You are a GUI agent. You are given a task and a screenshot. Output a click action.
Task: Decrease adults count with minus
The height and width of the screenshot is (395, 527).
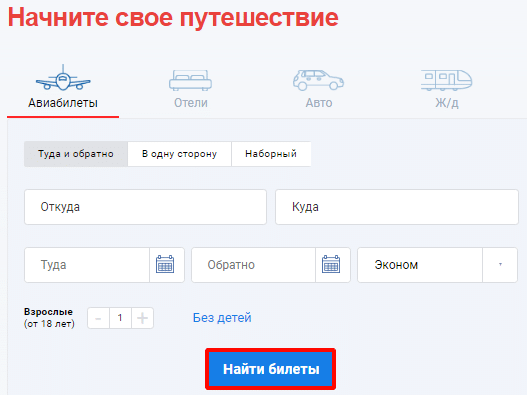tap(98, 318)
